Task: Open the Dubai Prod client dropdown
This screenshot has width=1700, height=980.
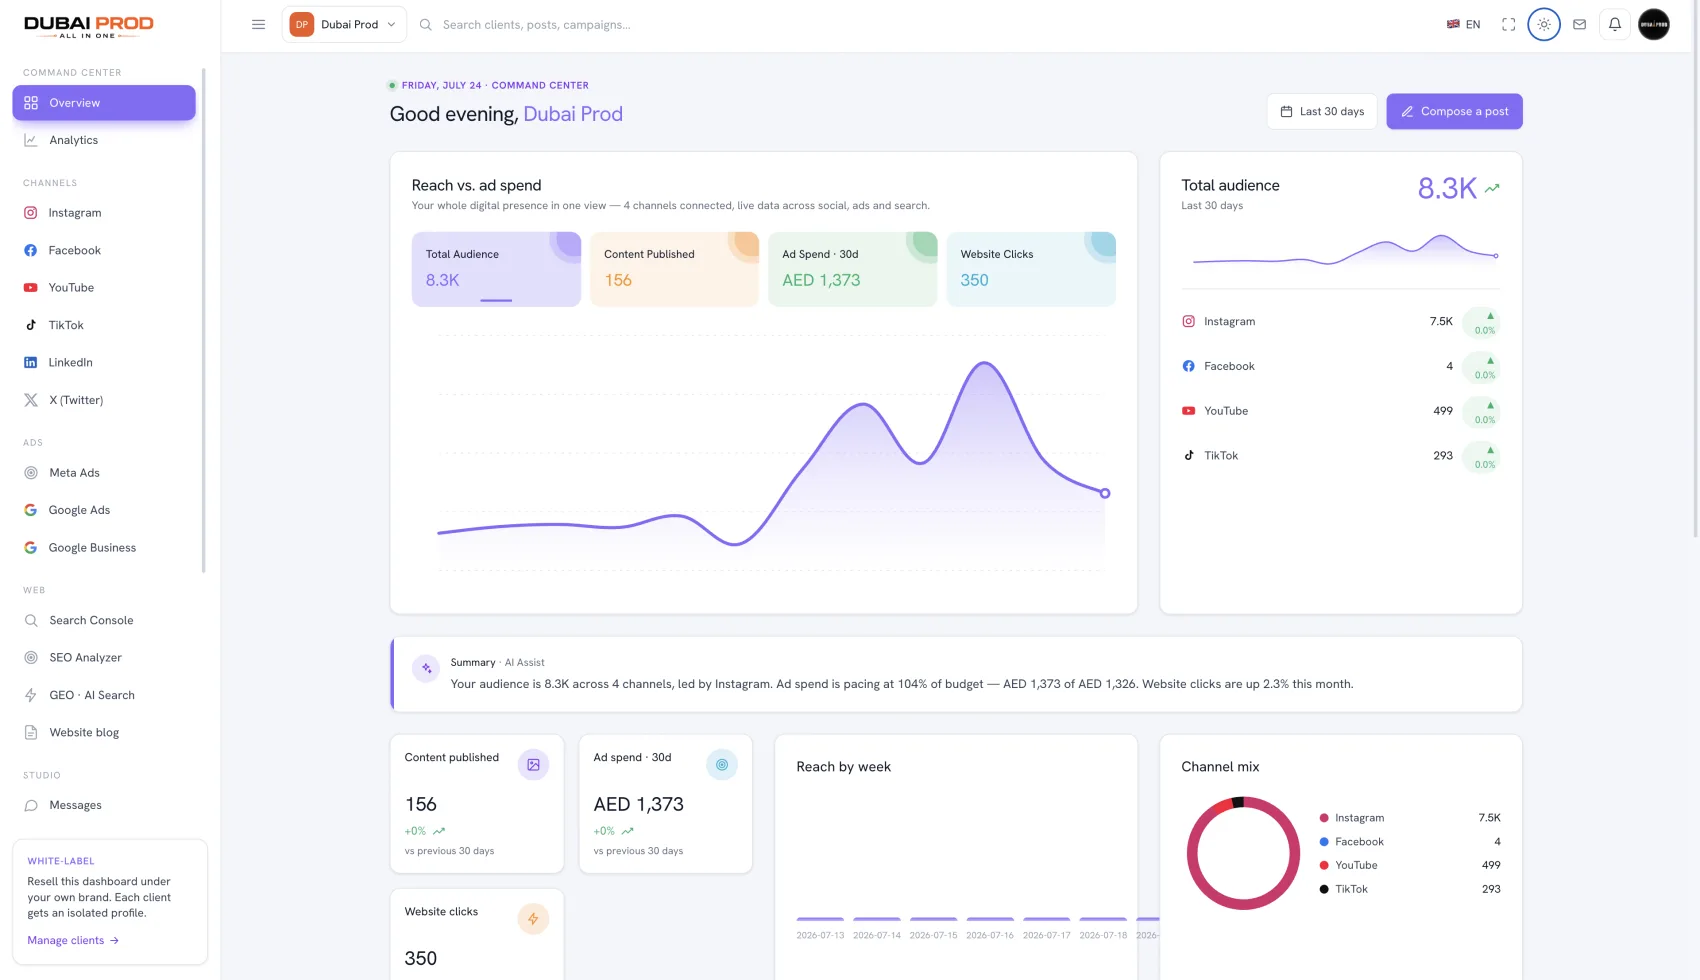Action: [344, 25]
